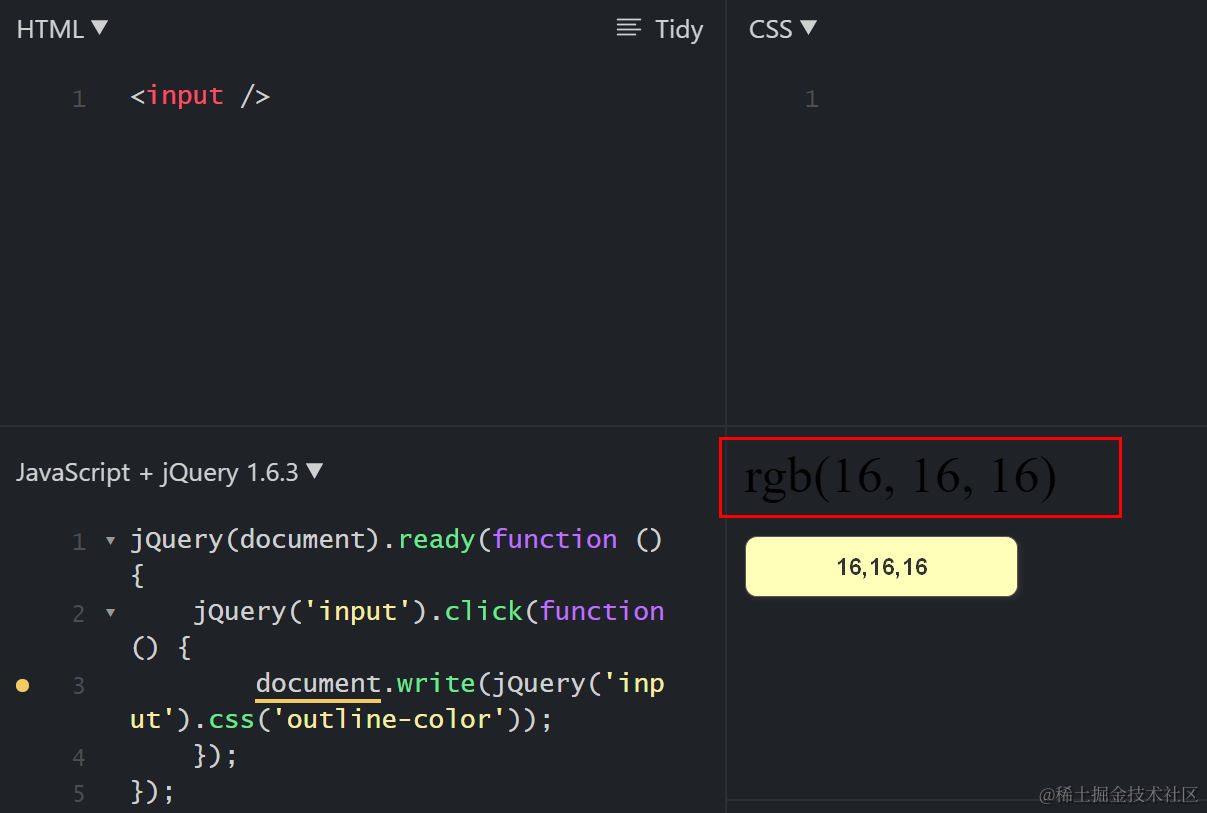Click the yellow warning dot on line 3

point(23,685)
